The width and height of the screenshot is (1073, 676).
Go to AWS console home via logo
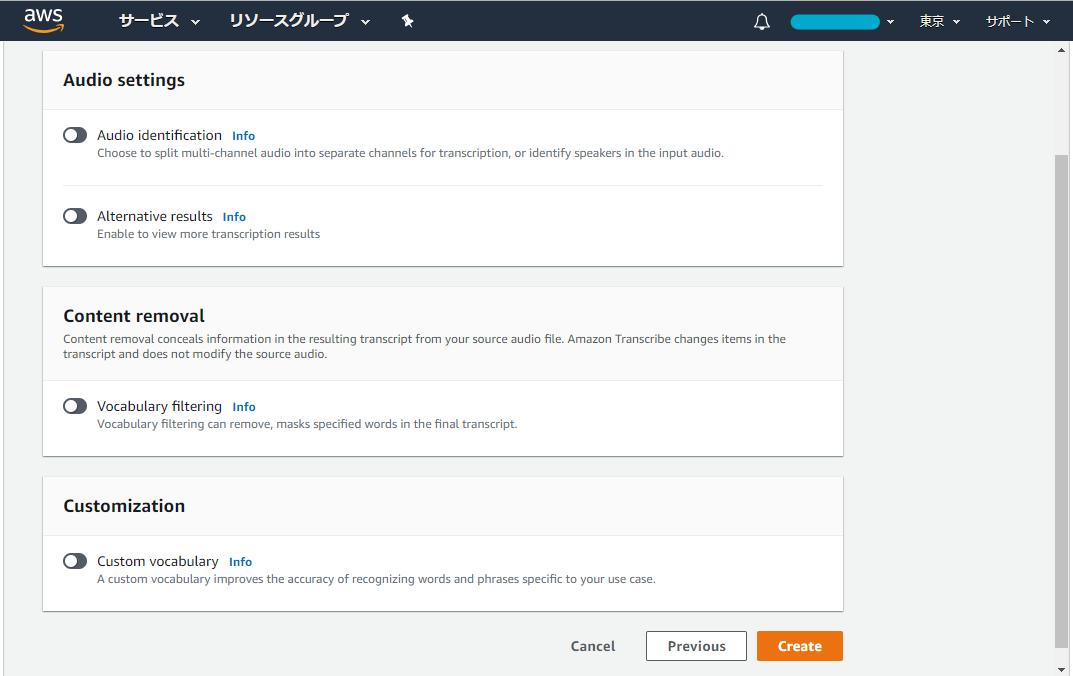pyautogui.click(x=43, y=21)
